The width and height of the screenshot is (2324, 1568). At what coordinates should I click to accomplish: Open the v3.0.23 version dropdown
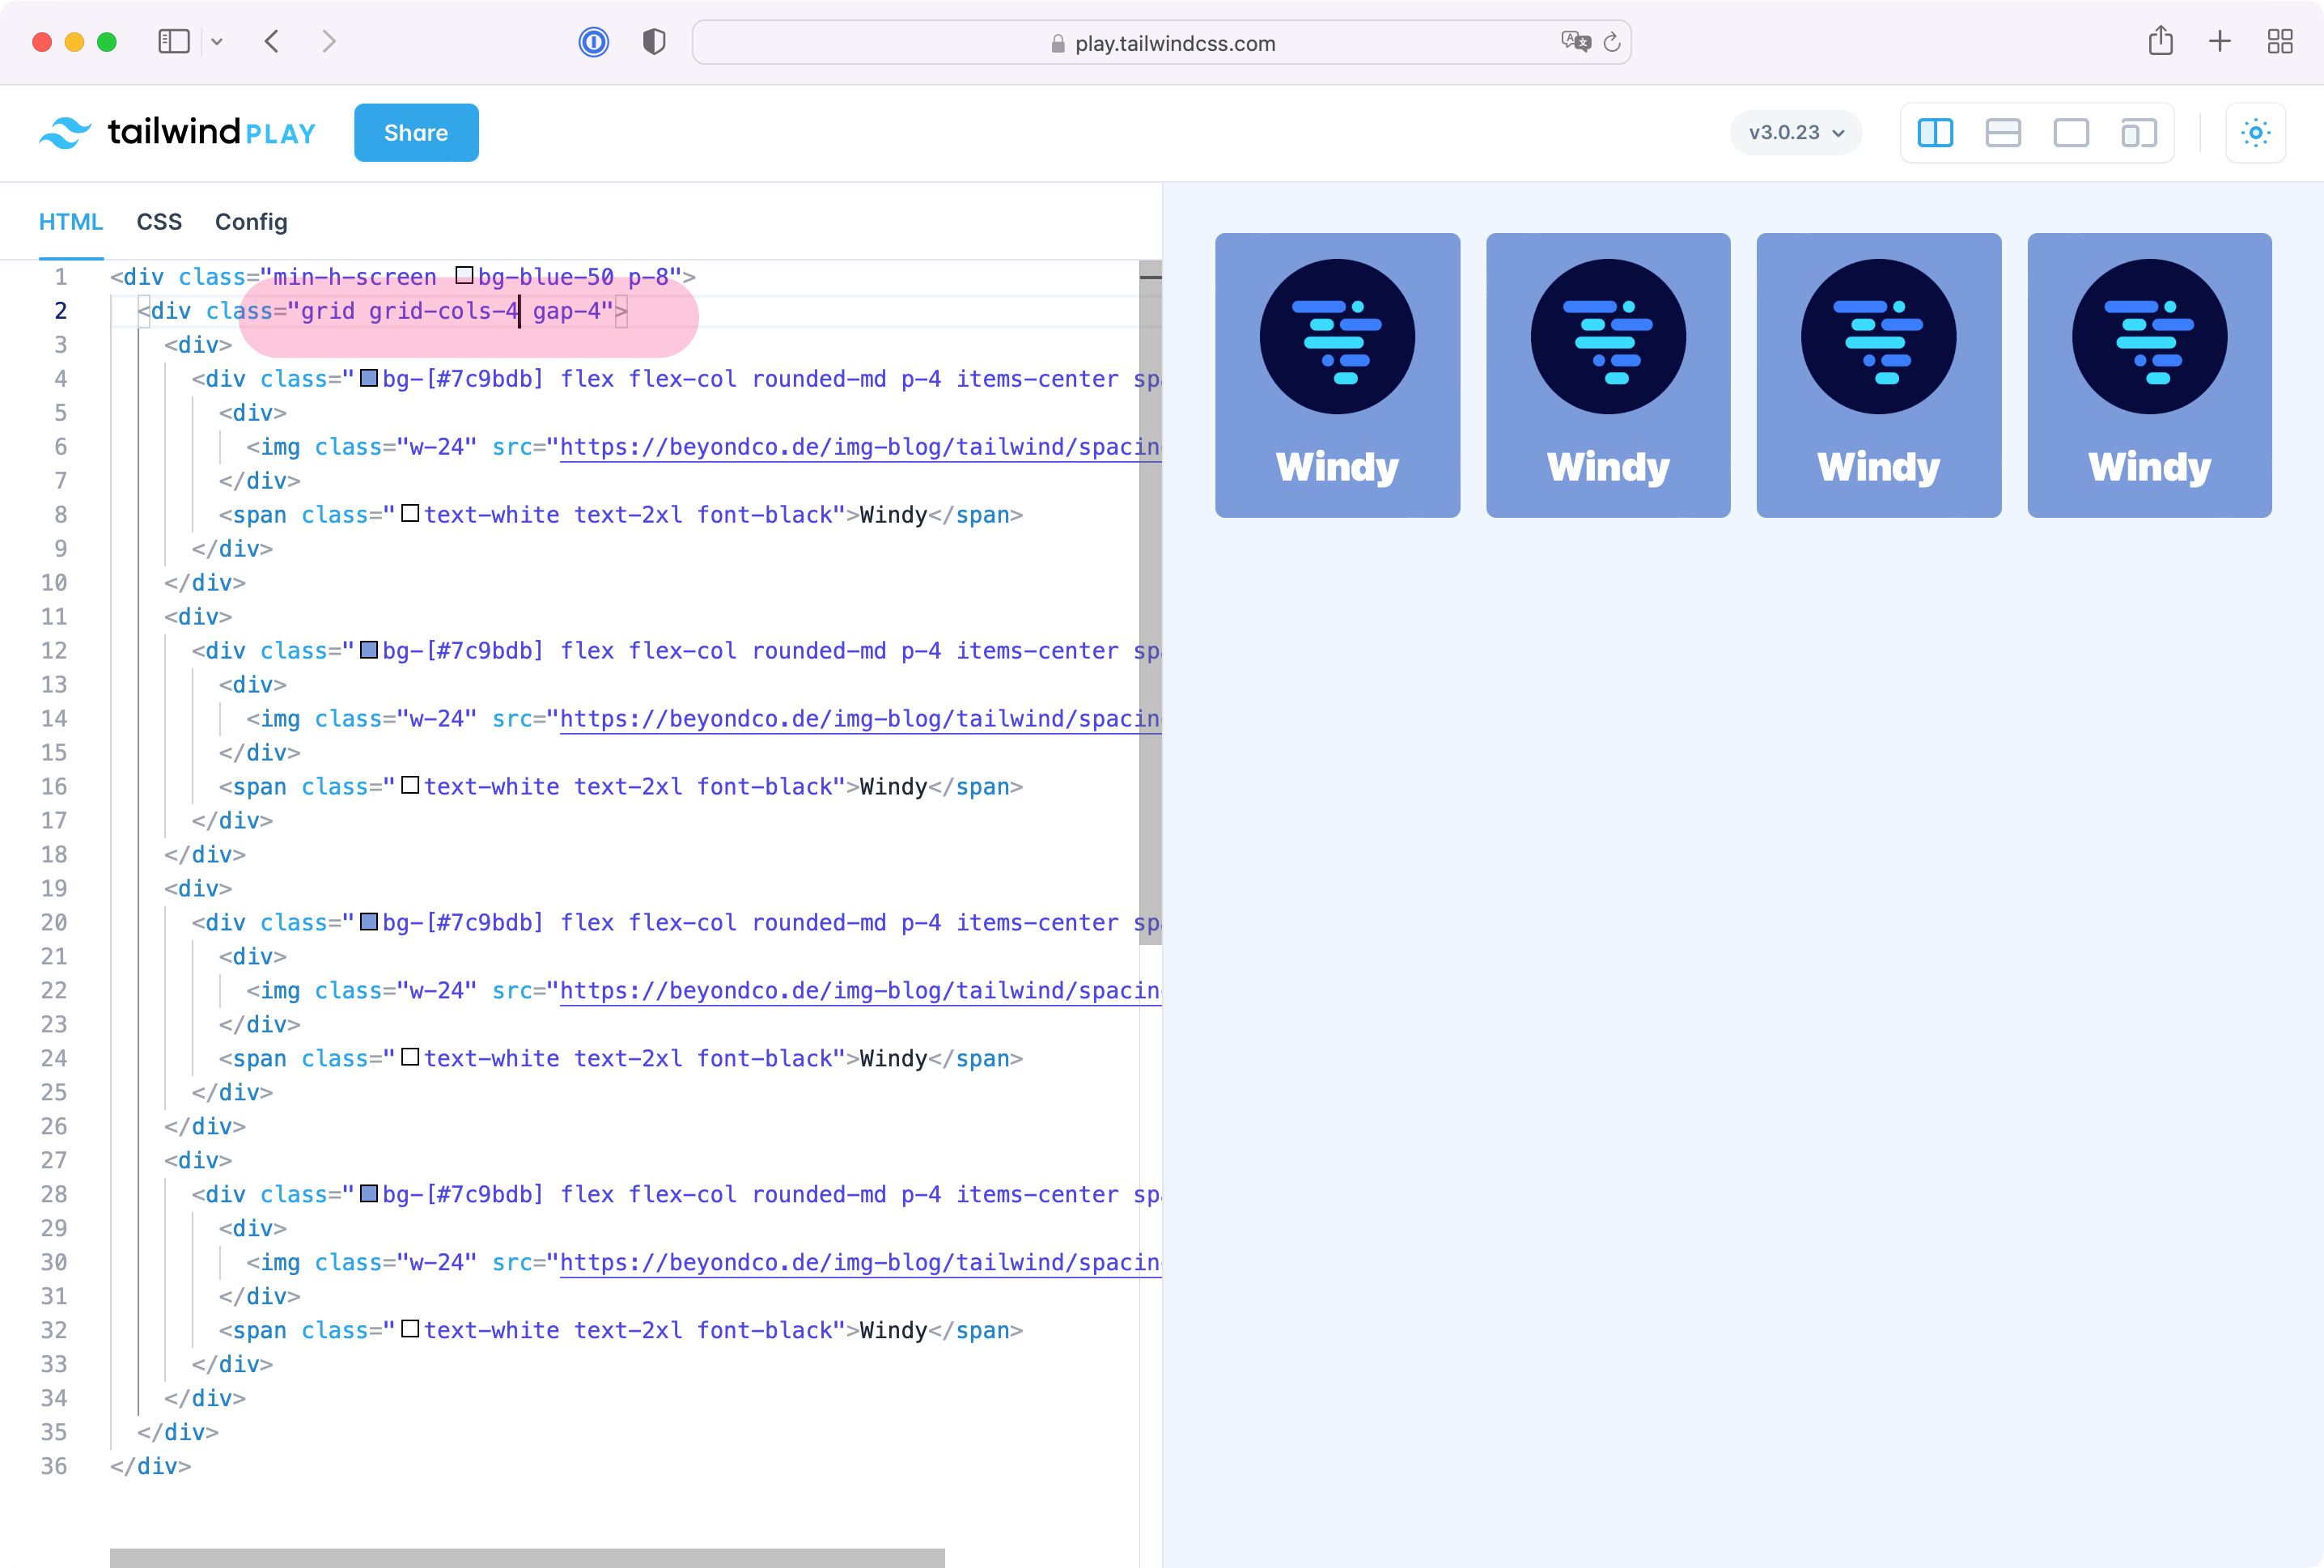pos(1795,132)
